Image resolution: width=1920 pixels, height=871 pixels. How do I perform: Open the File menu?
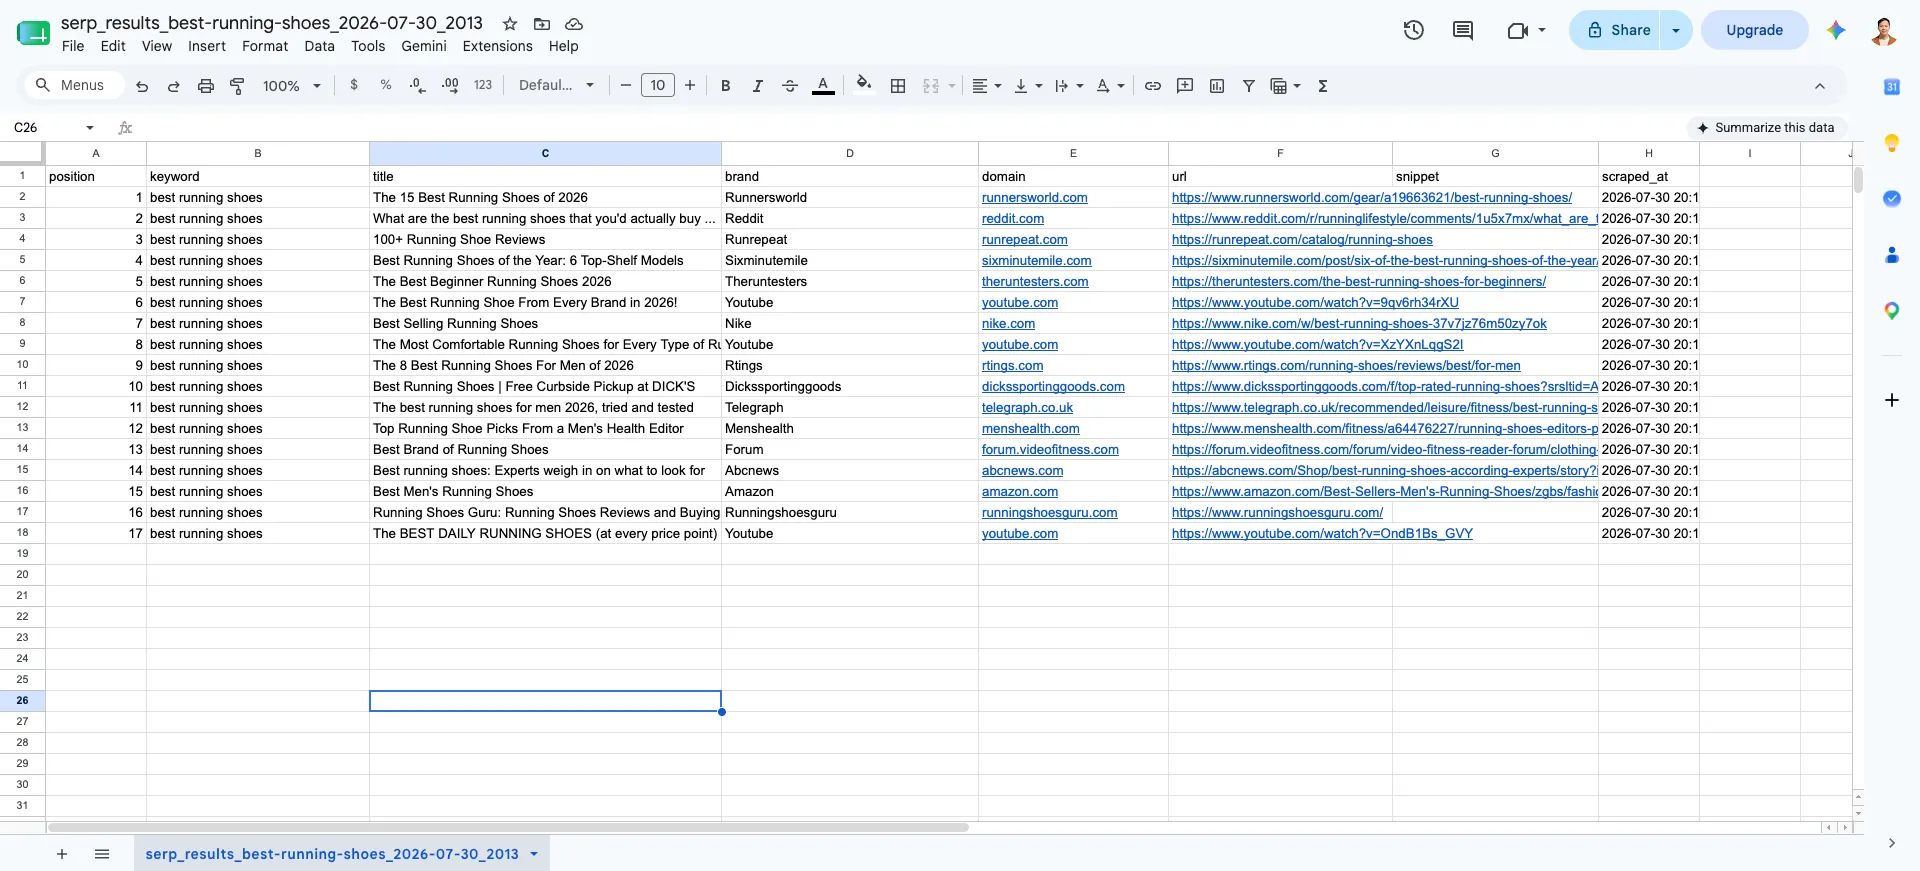tap(73, 46)
